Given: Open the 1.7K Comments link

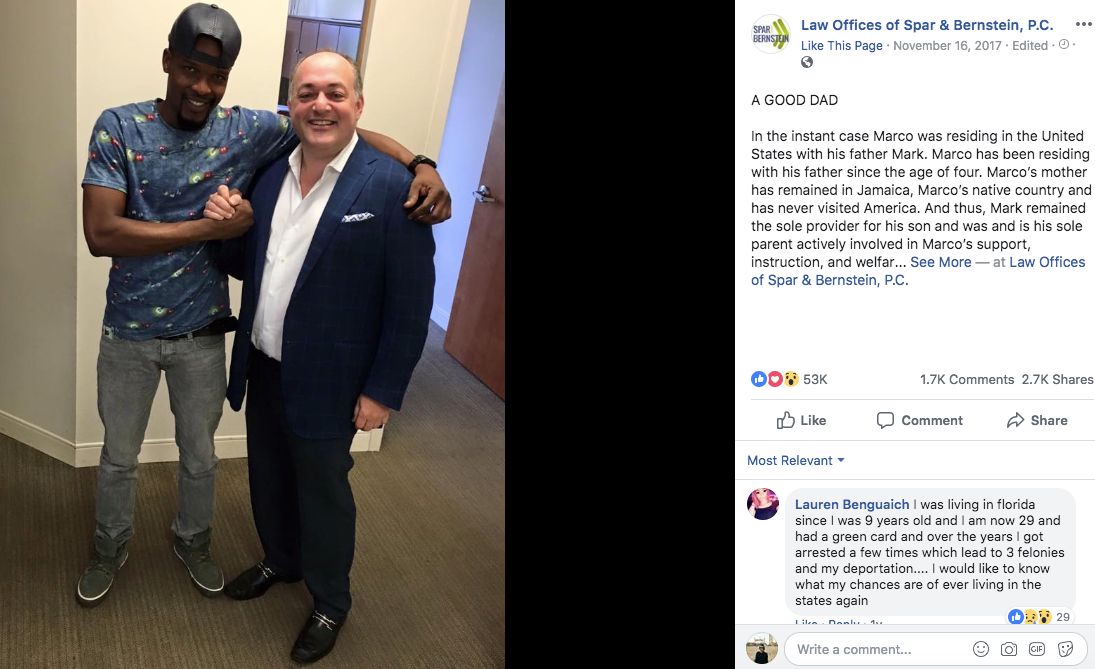Looking at the screenshot, I should 967,379.
